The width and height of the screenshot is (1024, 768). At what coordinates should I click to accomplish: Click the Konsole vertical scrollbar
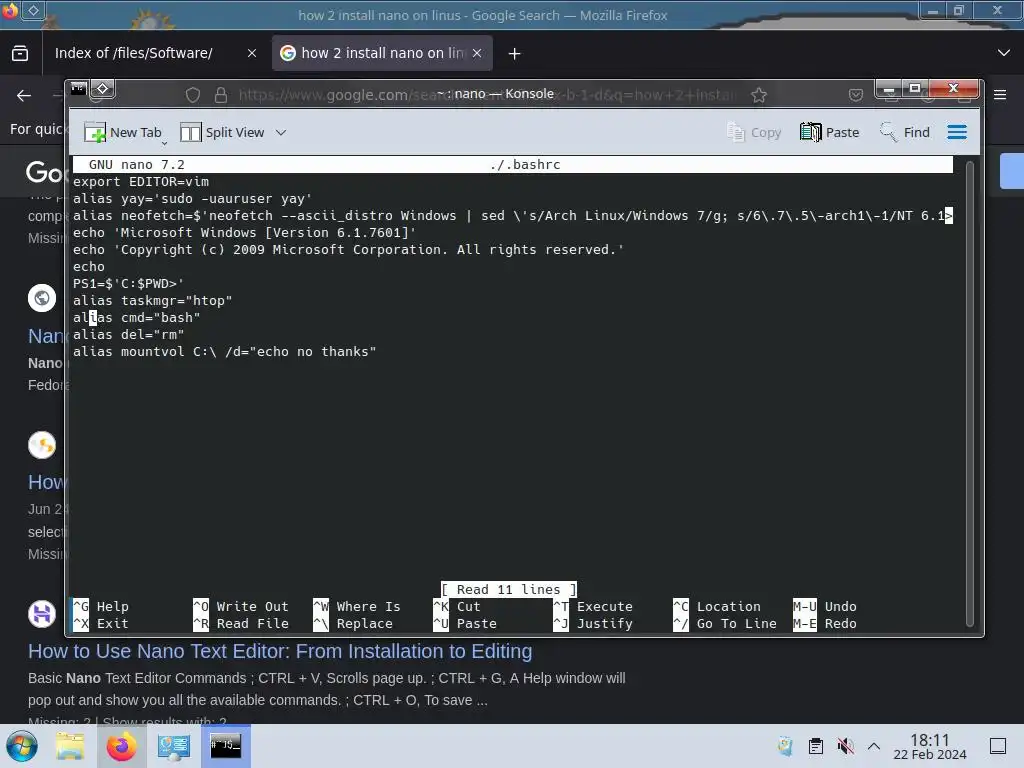point(970,394)
